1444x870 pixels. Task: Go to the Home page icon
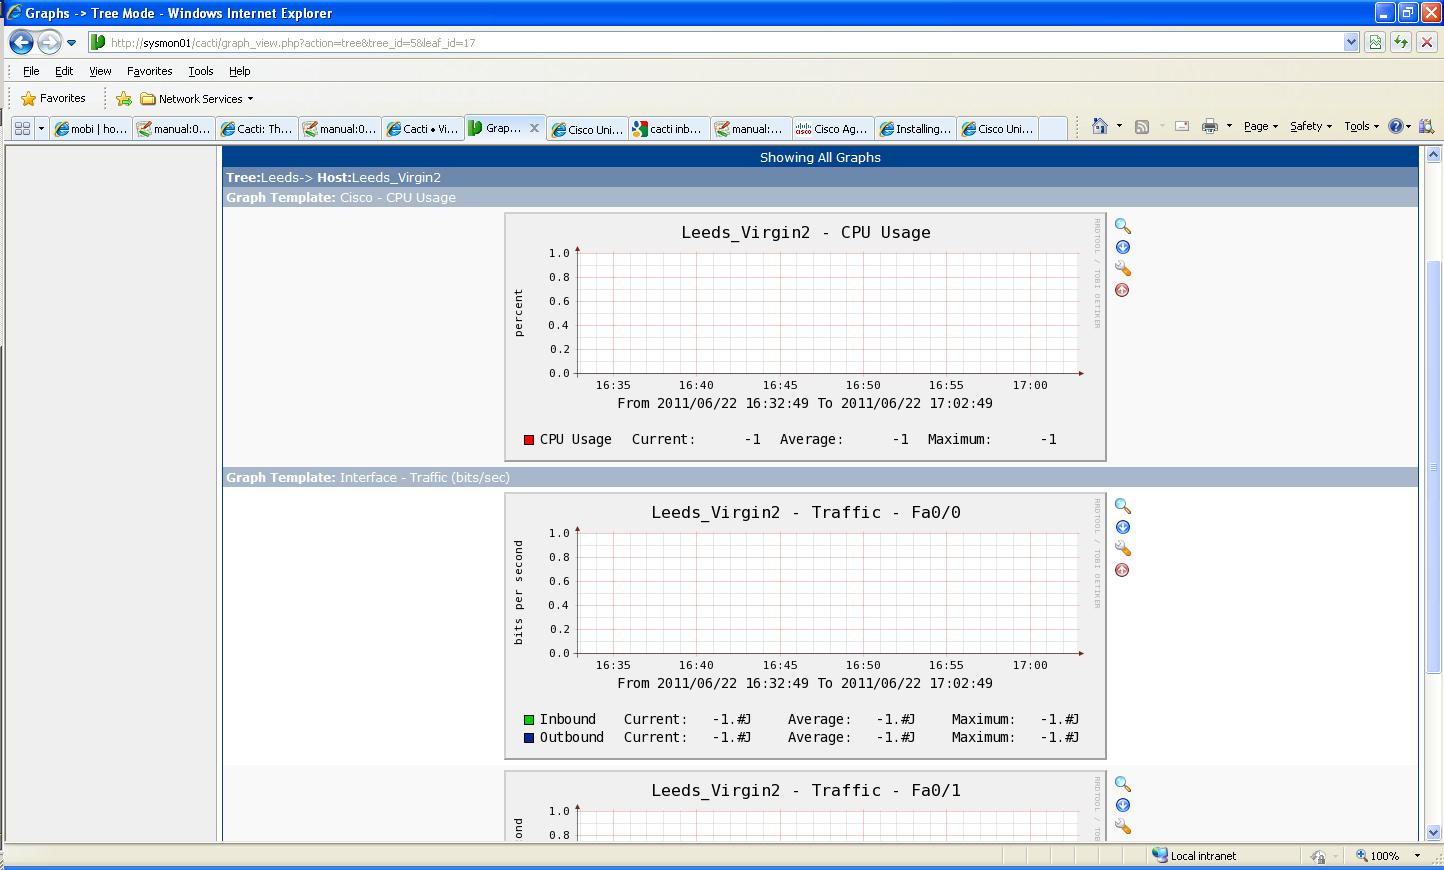click(1100, 126)
